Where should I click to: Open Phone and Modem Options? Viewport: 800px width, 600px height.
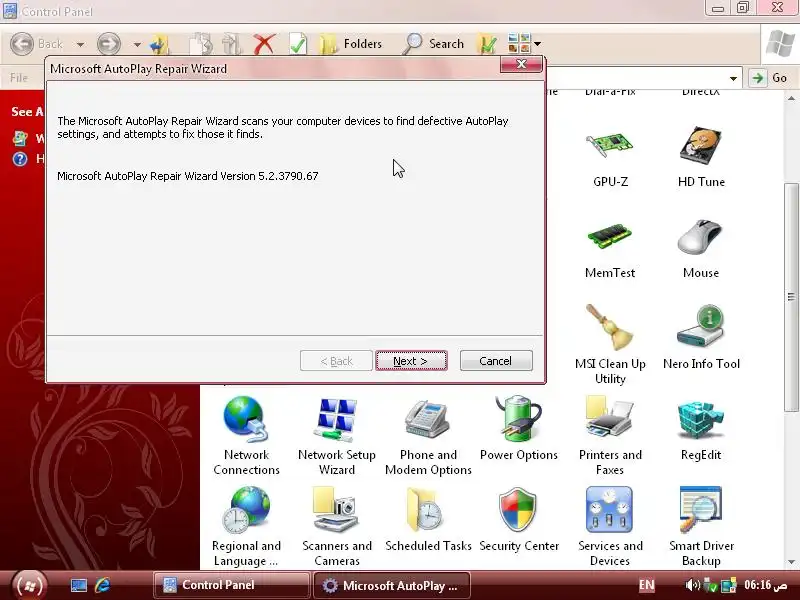(428, 435)
